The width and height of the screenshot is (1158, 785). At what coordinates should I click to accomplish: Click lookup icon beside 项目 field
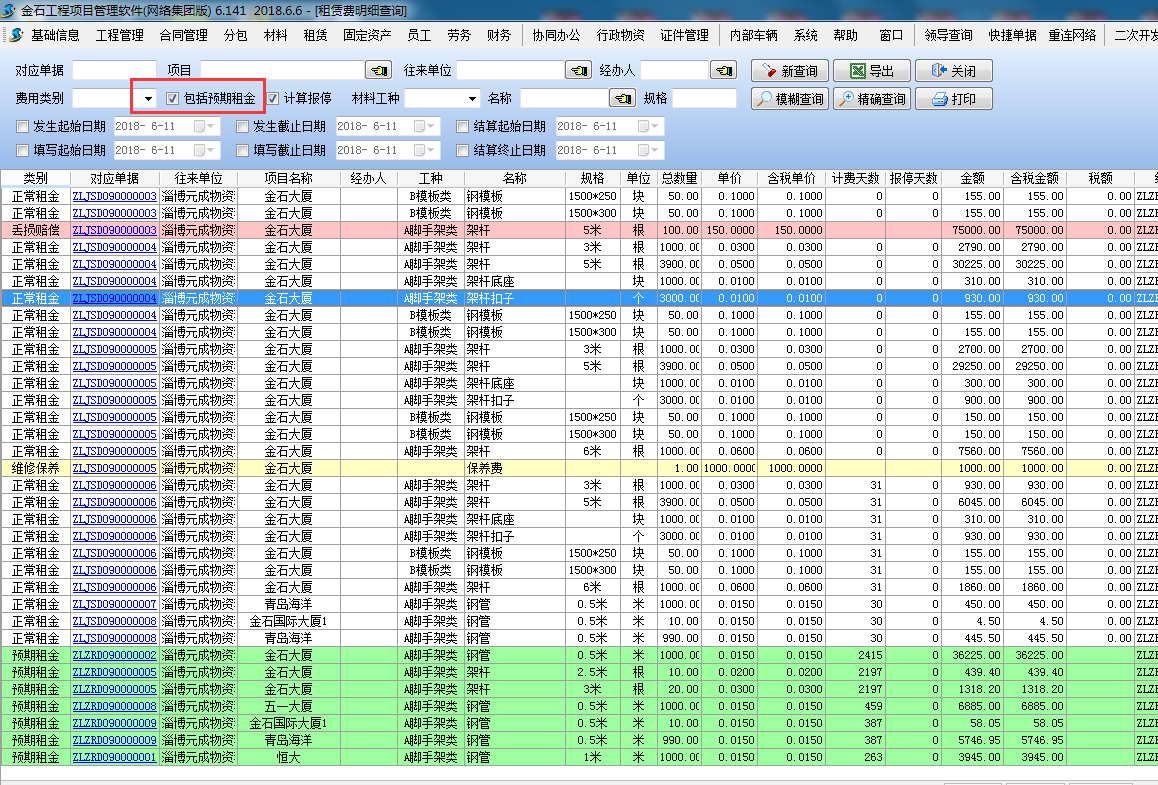[379, 71]
